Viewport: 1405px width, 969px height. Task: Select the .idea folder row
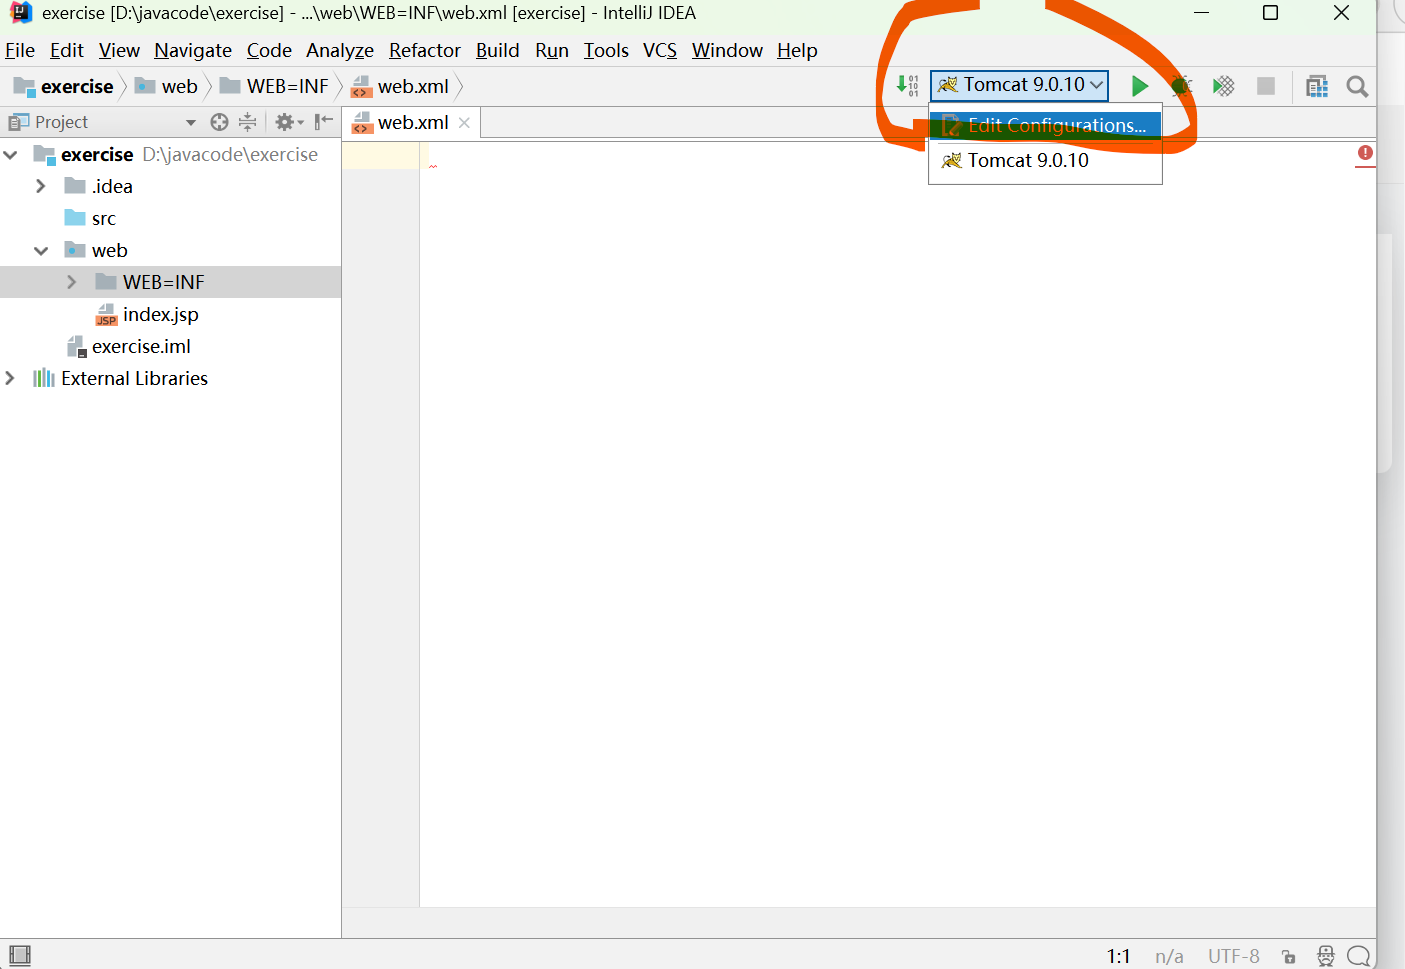170,186
